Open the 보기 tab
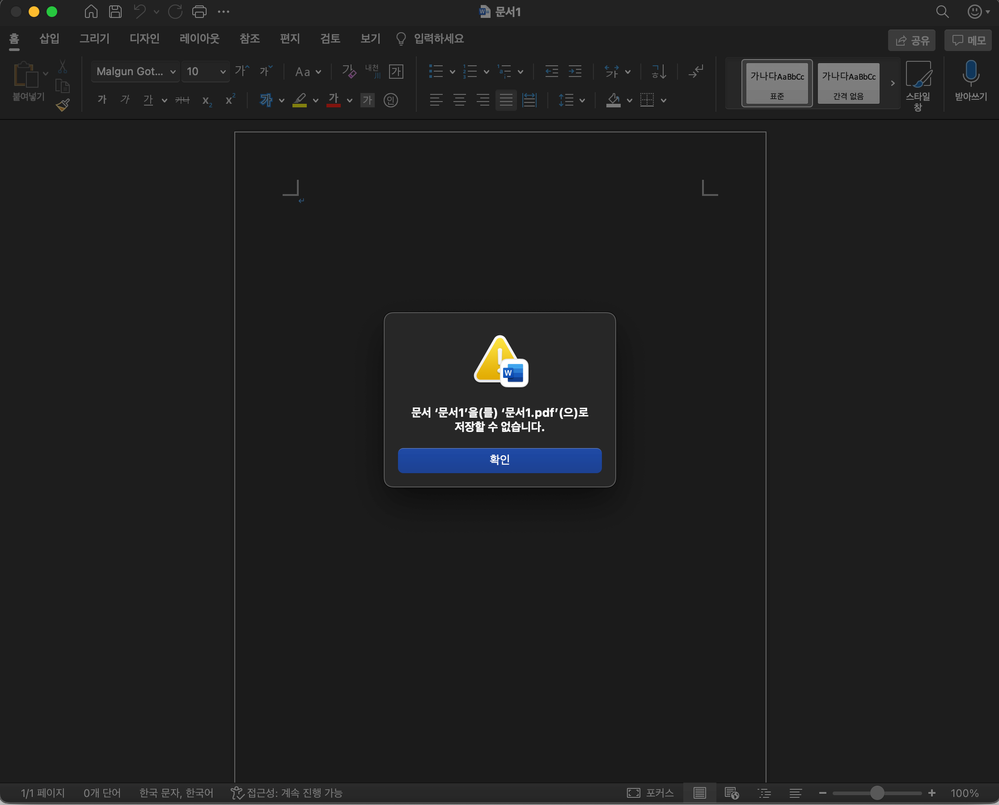Image resolution: width=999 pixels, height=805 pixels. [x=370, y=39]
